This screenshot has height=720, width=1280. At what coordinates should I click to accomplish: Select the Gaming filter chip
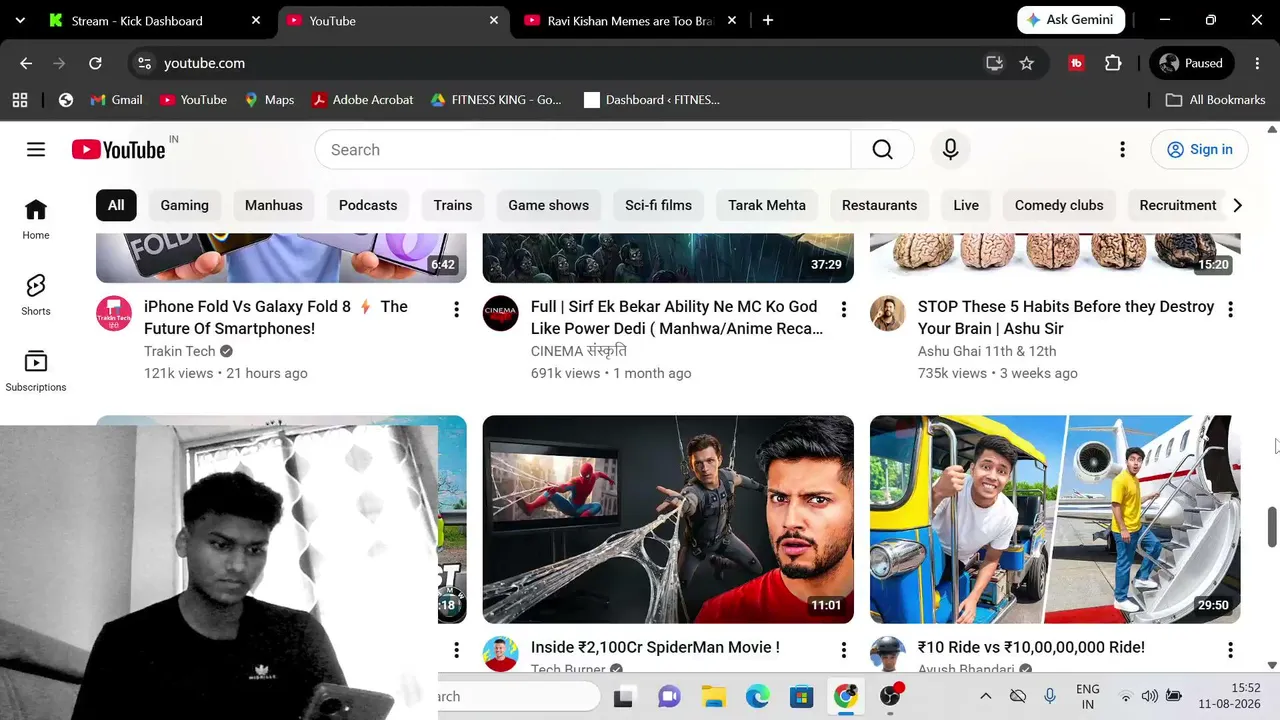[185, 205]
